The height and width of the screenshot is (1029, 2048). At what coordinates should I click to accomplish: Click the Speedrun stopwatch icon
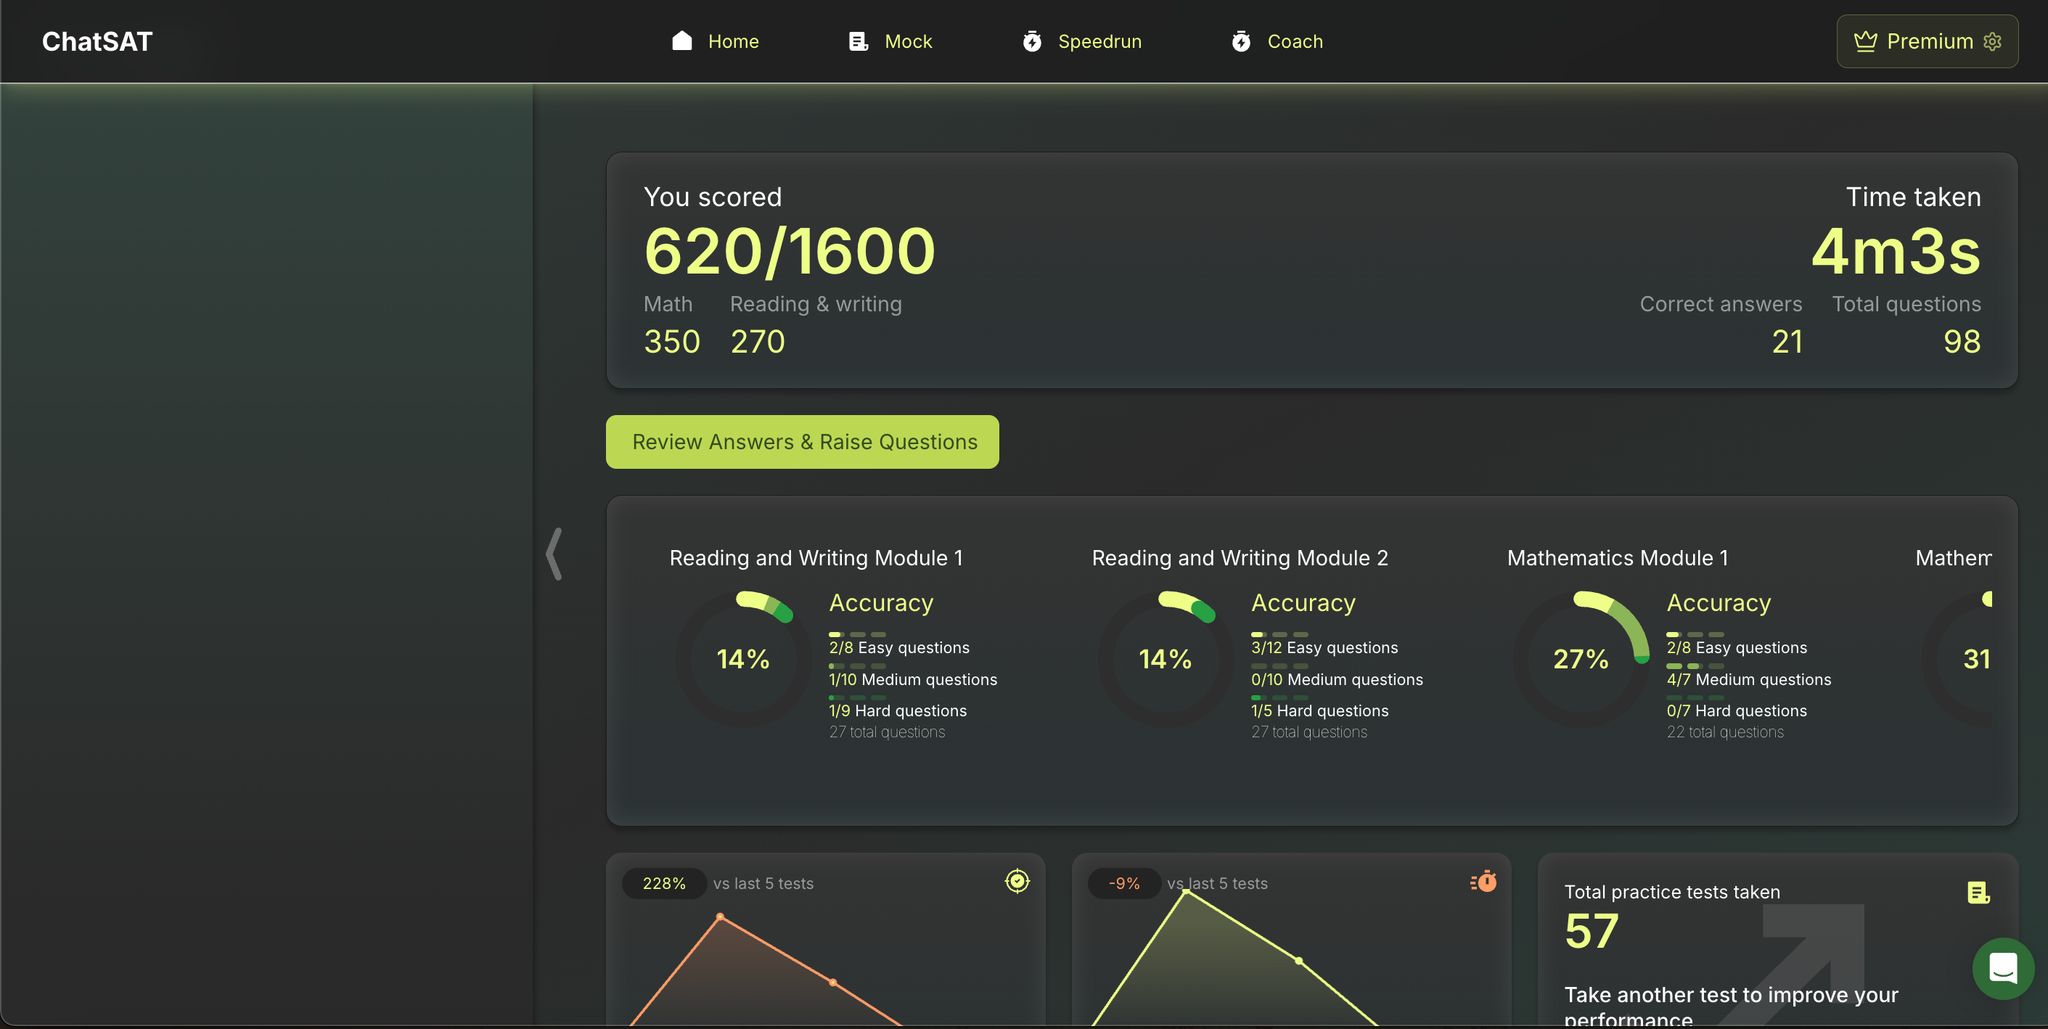[x=1032, y=41]
